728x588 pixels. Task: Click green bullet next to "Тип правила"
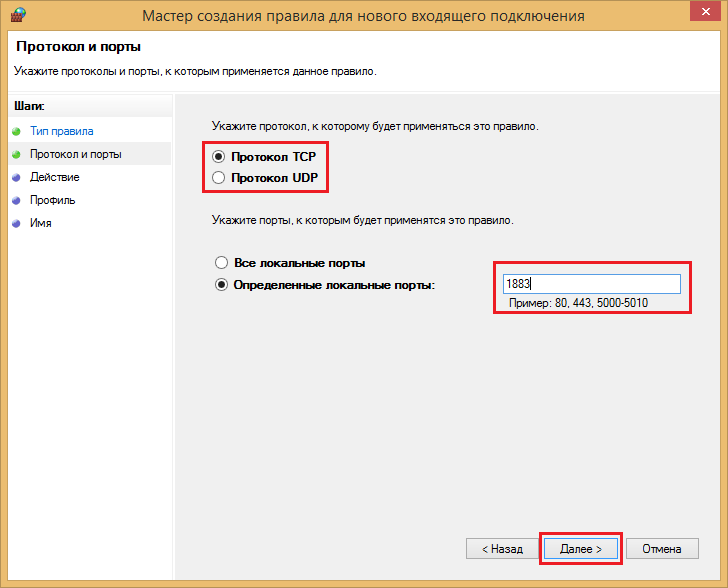pyautogui.click(x=16, y=131)
